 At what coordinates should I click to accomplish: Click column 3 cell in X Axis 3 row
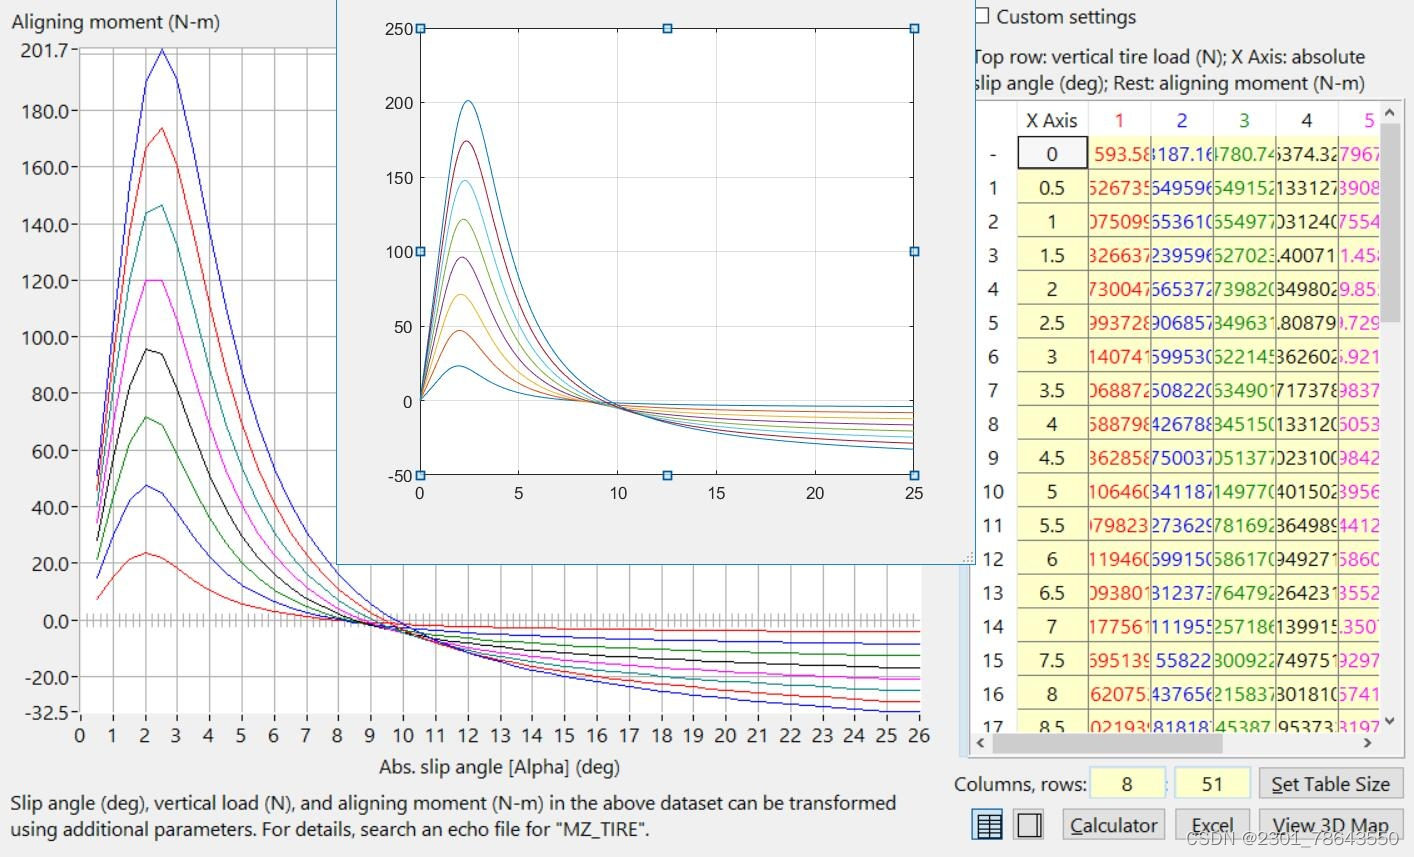1244,357
